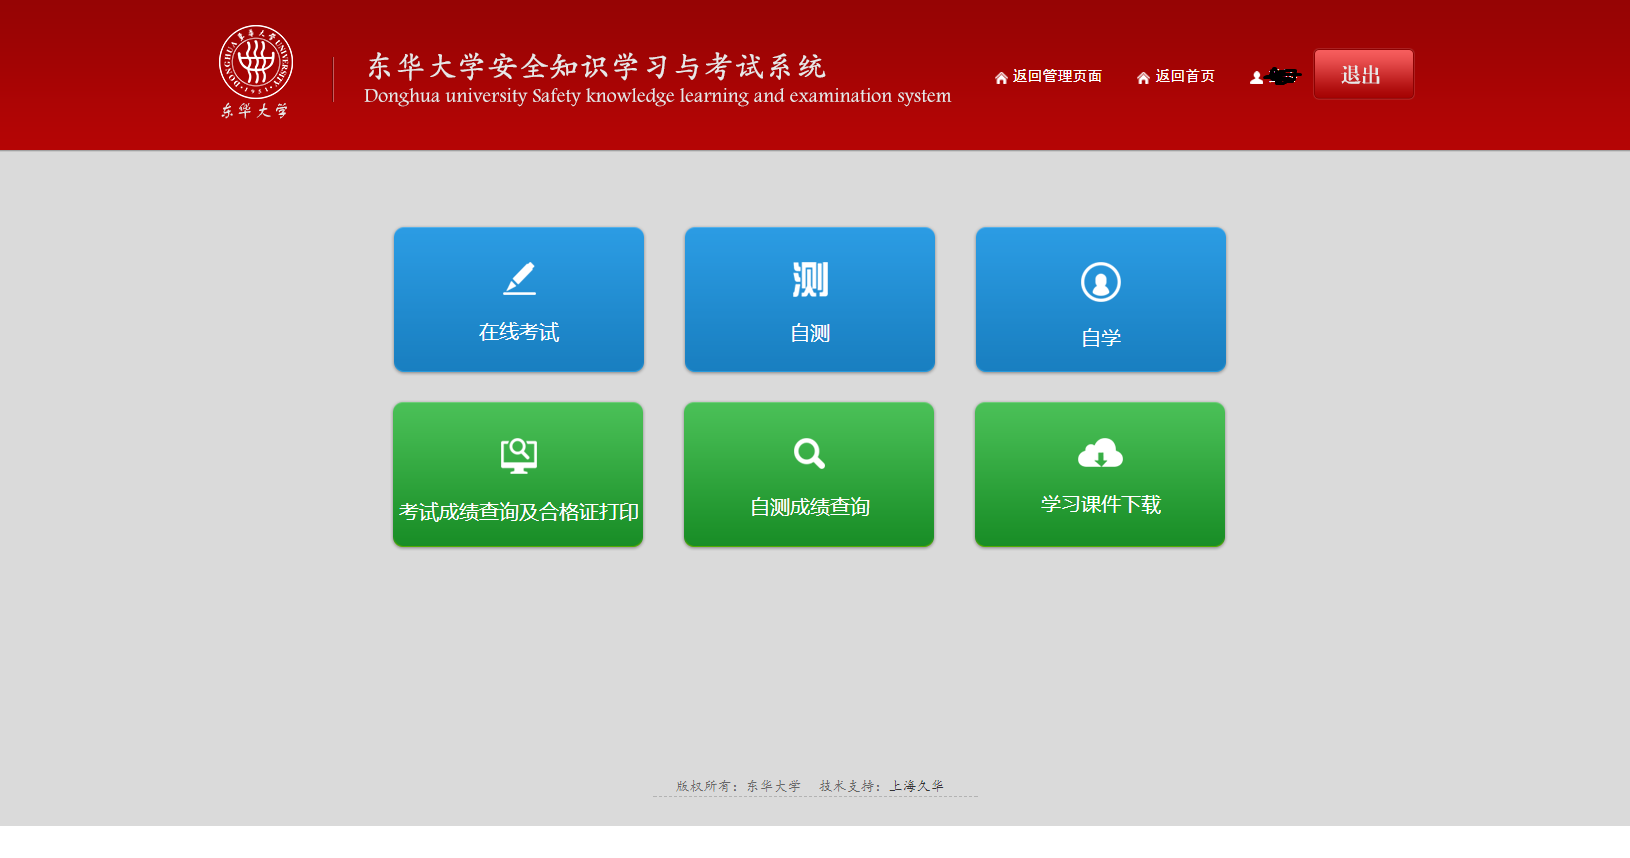1630x858 pixels.
Task: Click the 测 icon on the self-test tile
Action: click(x=810, y=280)
